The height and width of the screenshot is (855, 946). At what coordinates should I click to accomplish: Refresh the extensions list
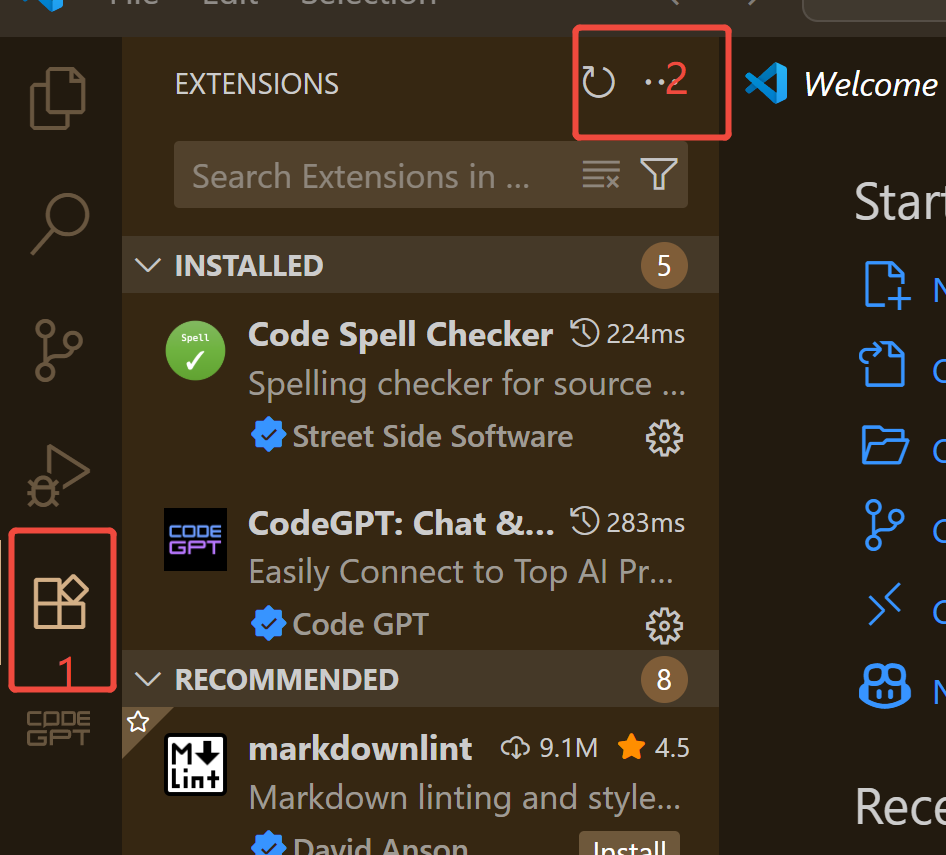click(598, 83)
